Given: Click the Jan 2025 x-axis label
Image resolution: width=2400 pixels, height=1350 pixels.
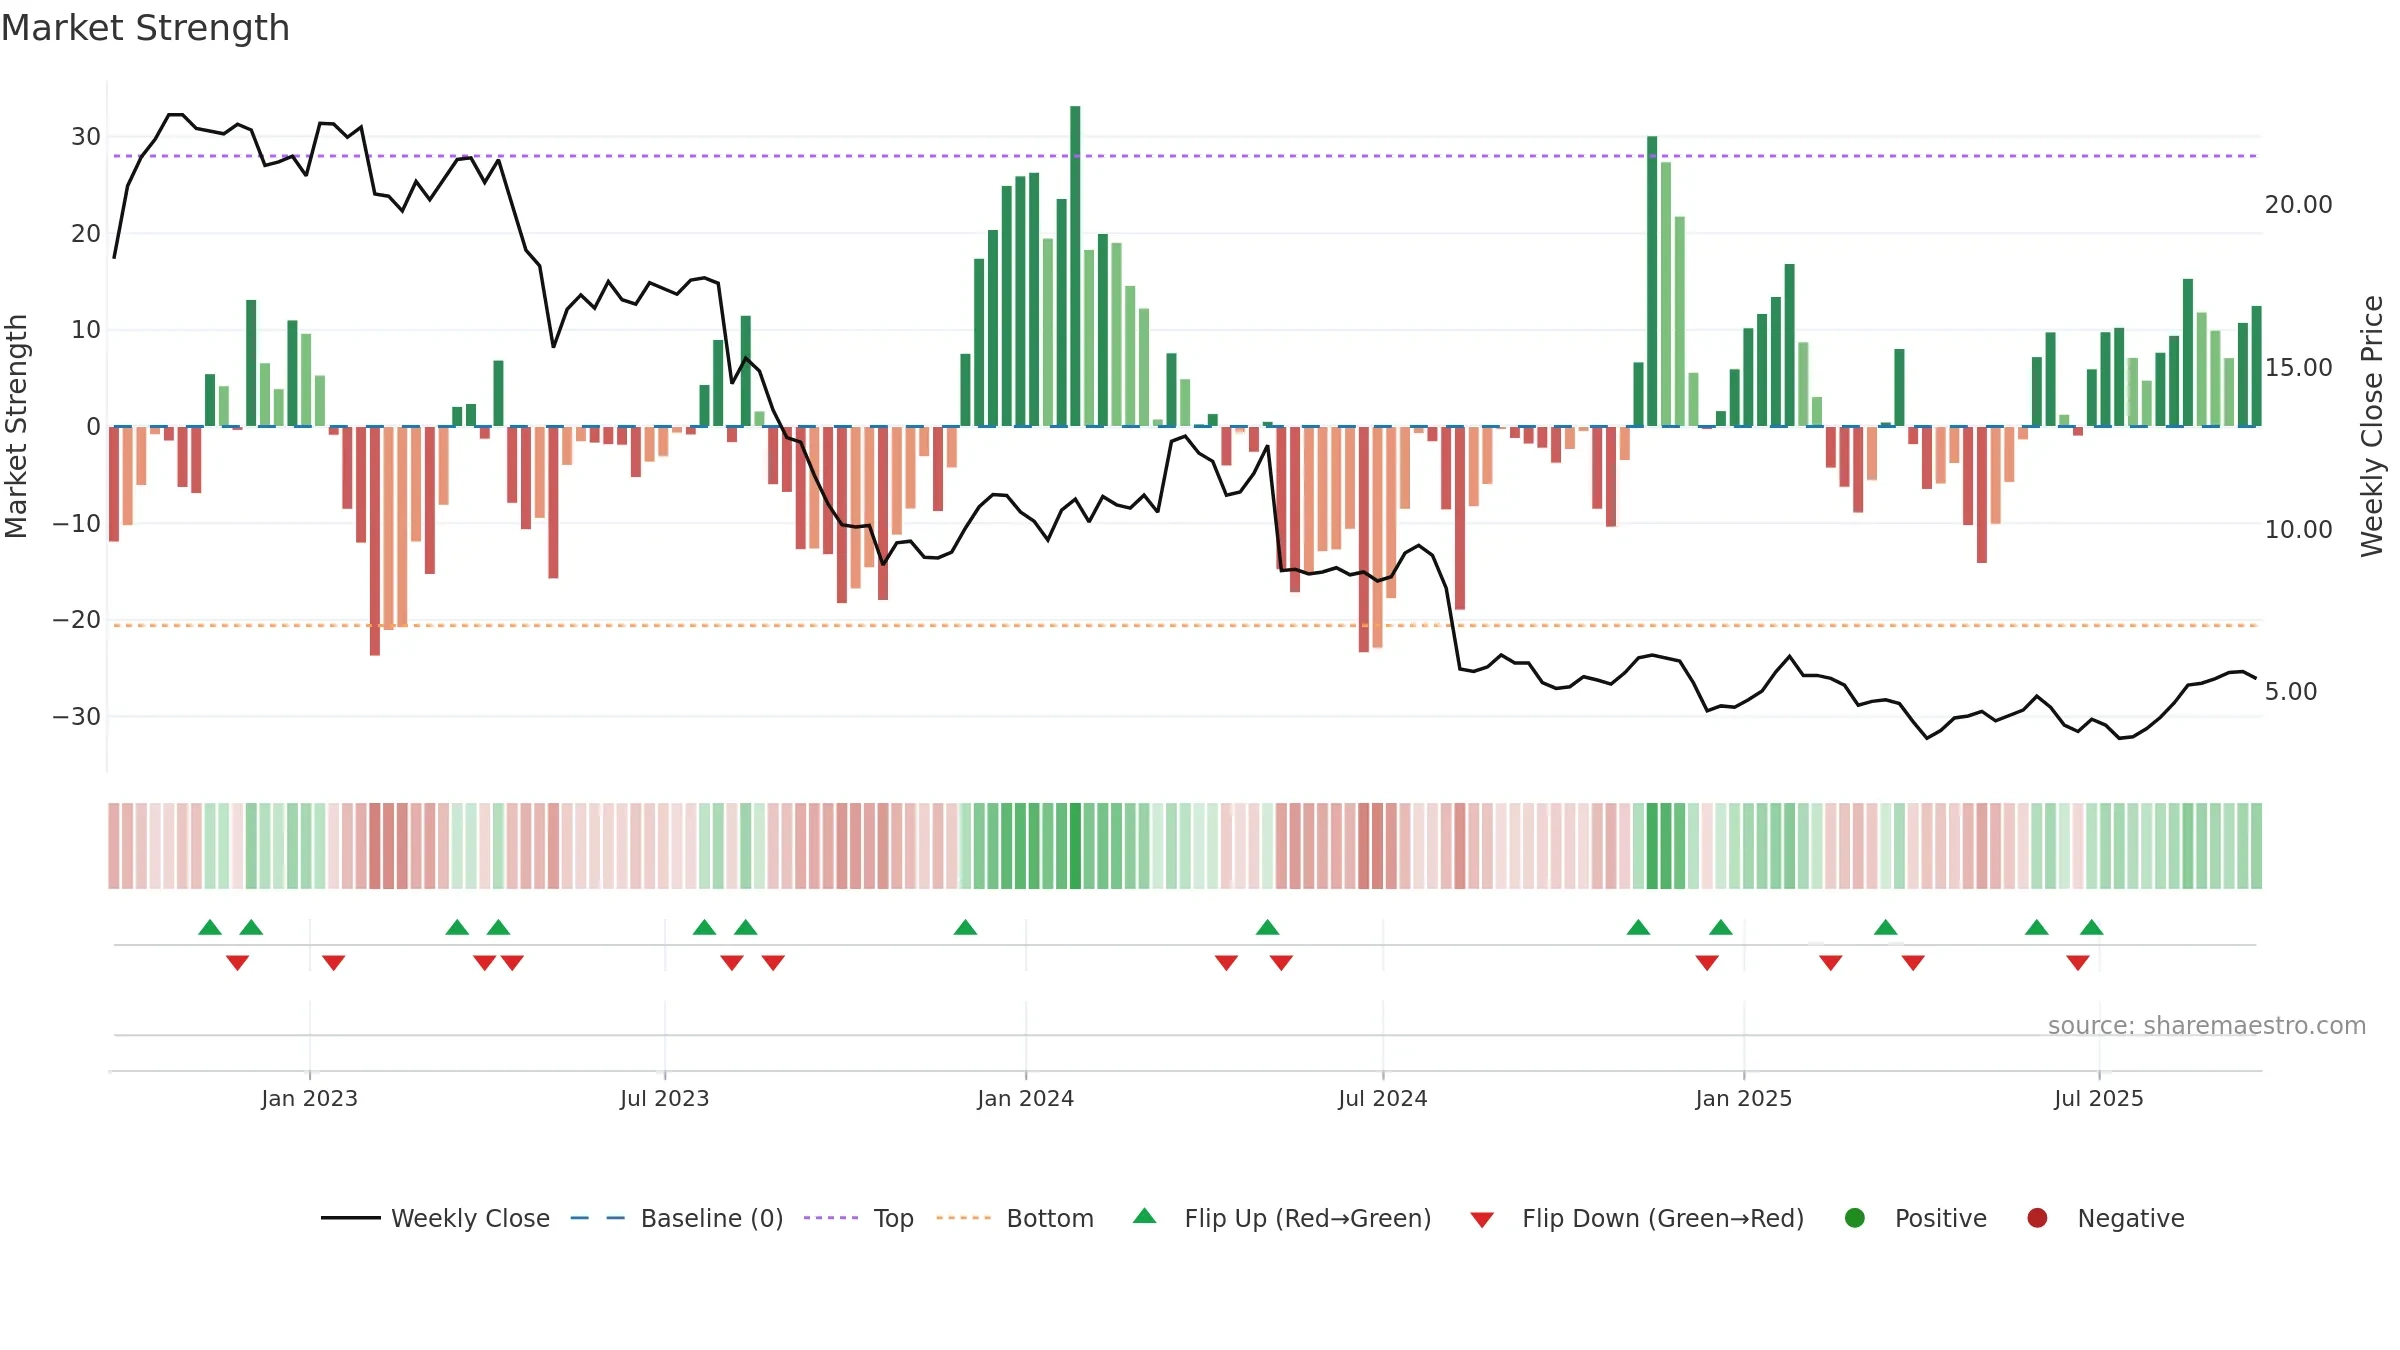Looking at the screenshot, I should tap(1743, 1098).
